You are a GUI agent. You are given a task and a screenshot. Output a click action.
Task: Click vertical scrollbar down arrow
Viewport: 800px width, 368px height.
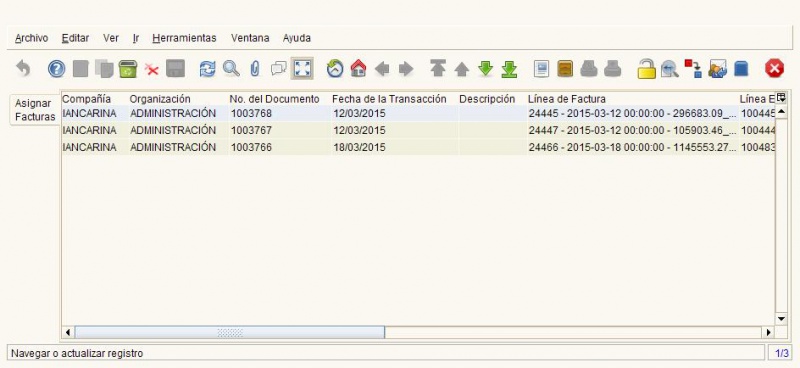point(781,318)
